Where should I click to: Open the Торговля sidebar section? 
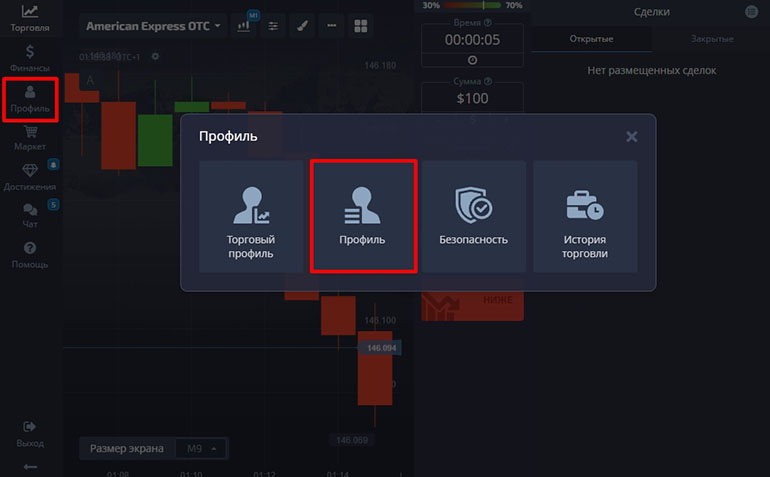point(29,18)
